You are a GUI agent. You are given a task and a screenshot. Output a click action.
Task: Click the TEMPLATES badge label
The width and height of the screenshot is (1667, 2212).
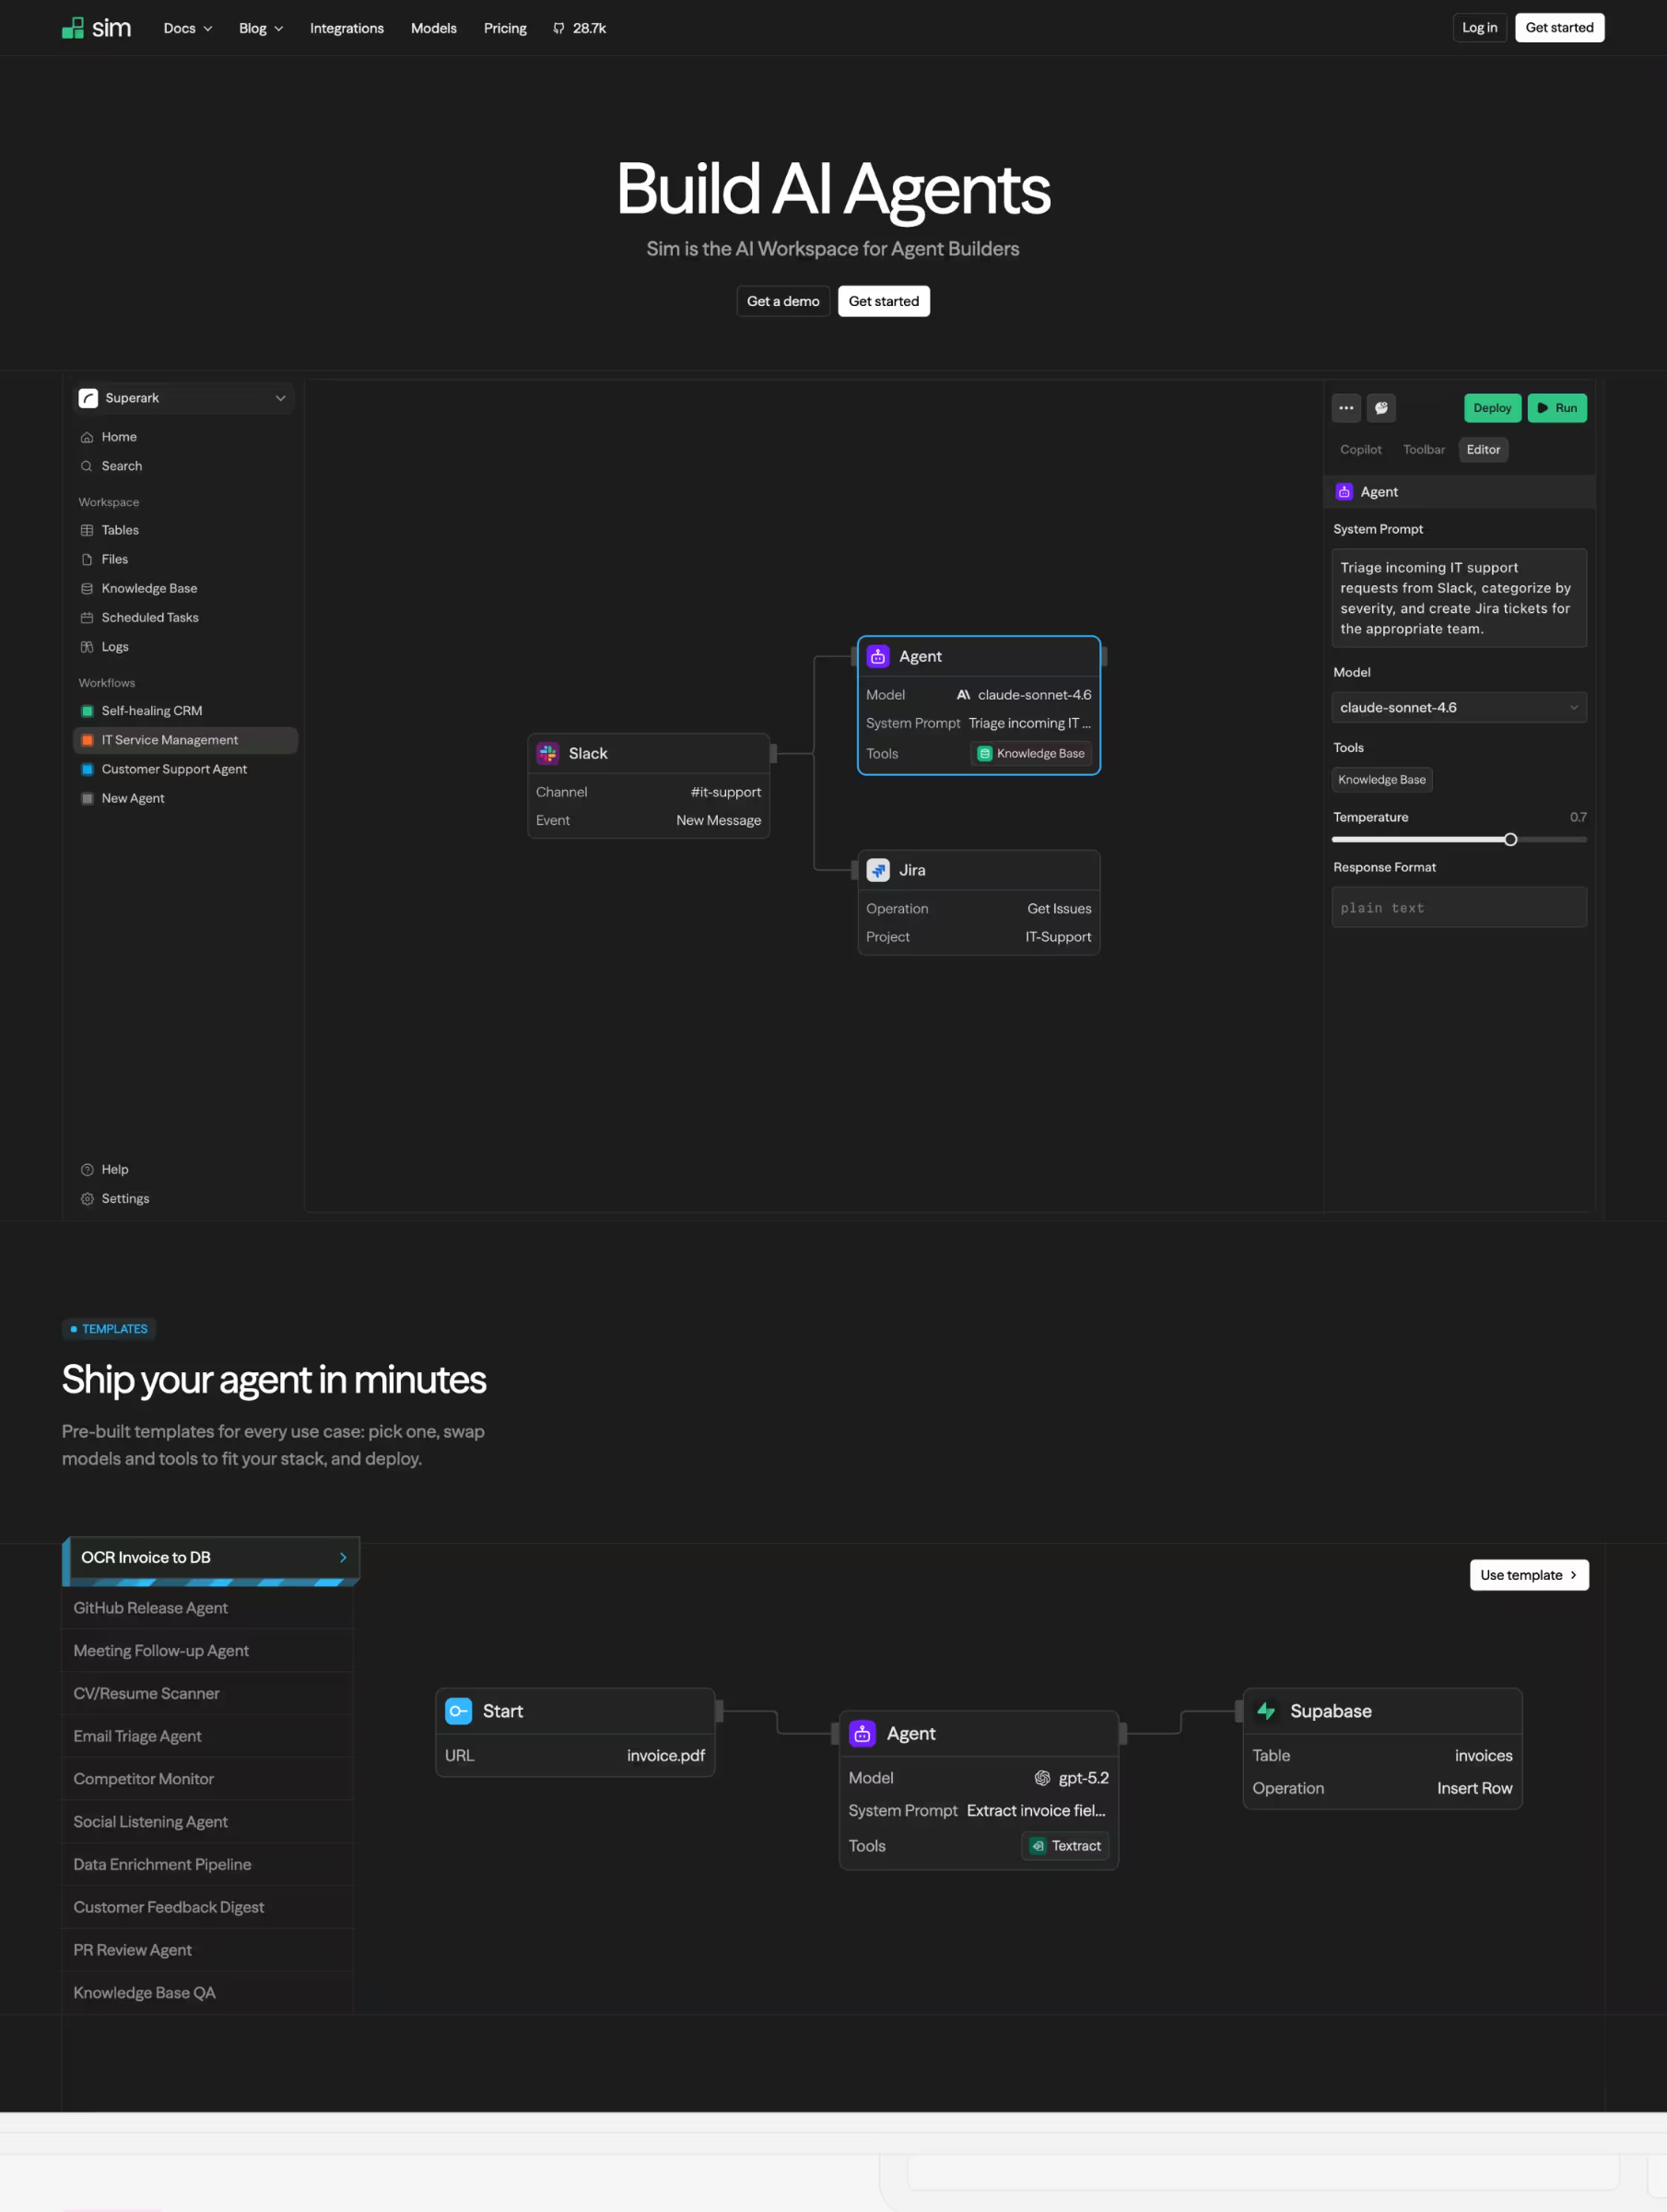pos(109,1329)
